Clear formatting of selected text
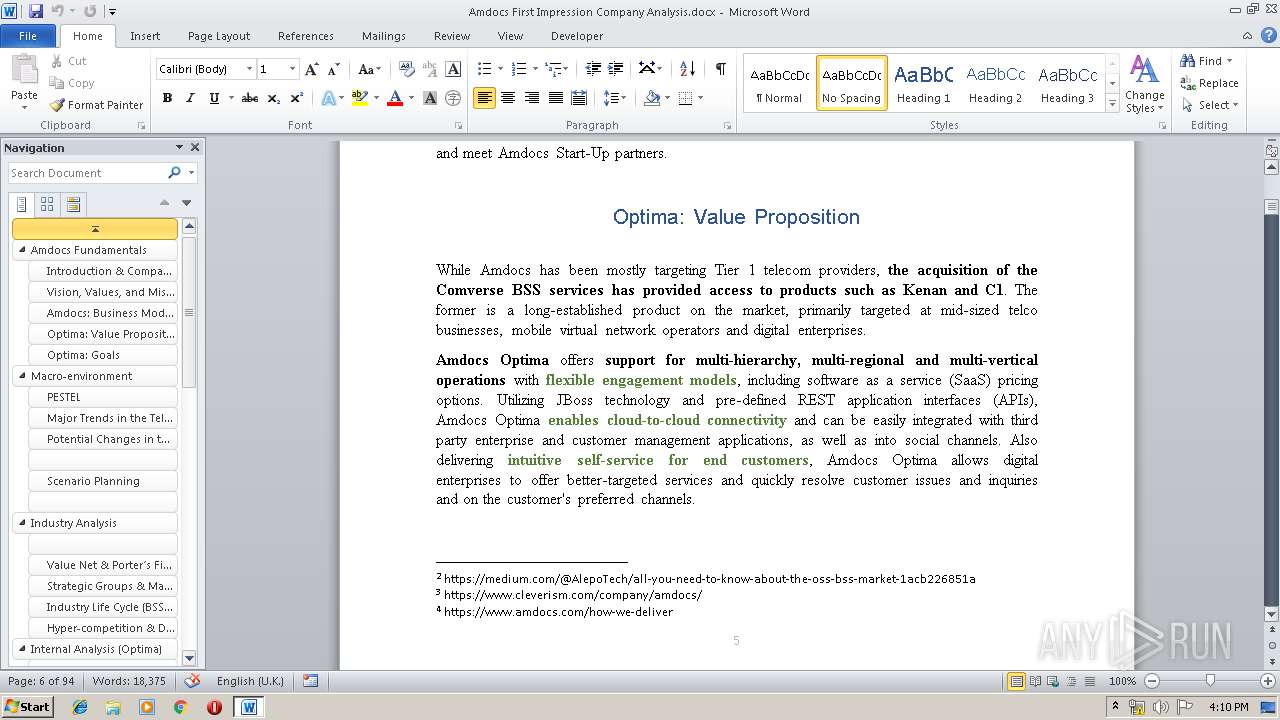 pos(406,69)
